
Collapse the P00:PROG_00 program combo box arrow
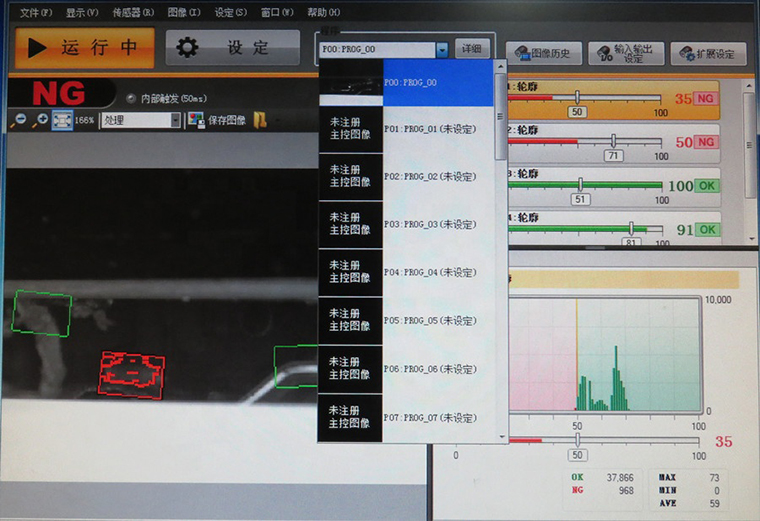tap(442, 49)
